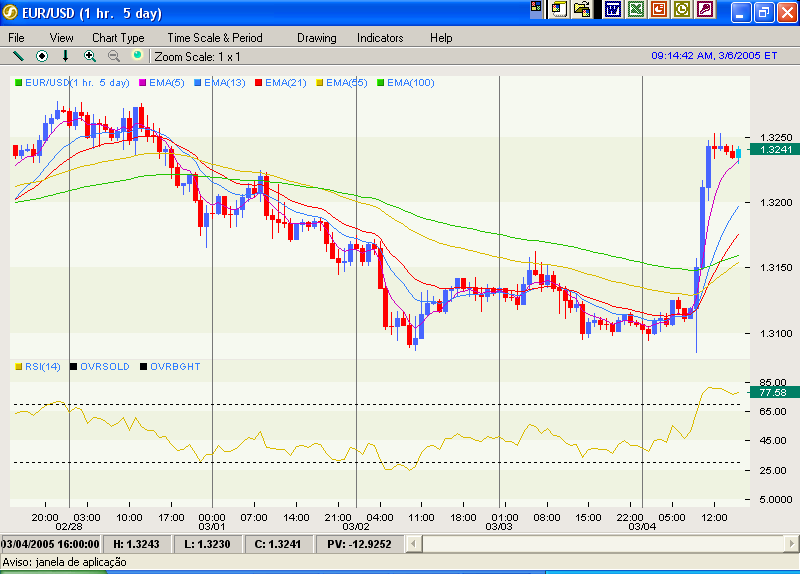Select the down arrow marker tool
The width and height of the screenshot is (800, 574).
click(x=66, y=56)
